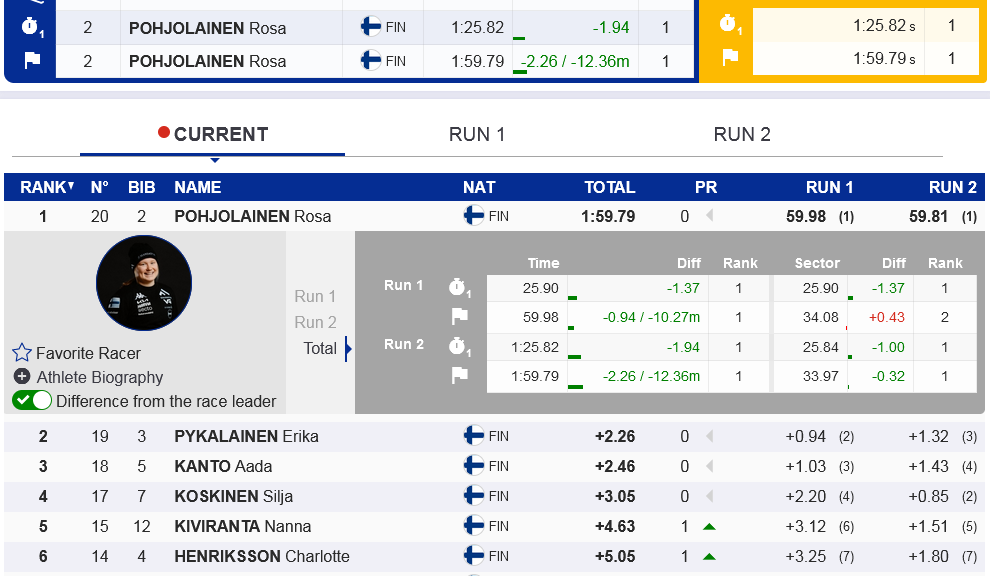Select the Run 1 option beside the athlete photo
The width and height of the screenshot is (990, 576).
pyautogui.click(x=315, y=296)
